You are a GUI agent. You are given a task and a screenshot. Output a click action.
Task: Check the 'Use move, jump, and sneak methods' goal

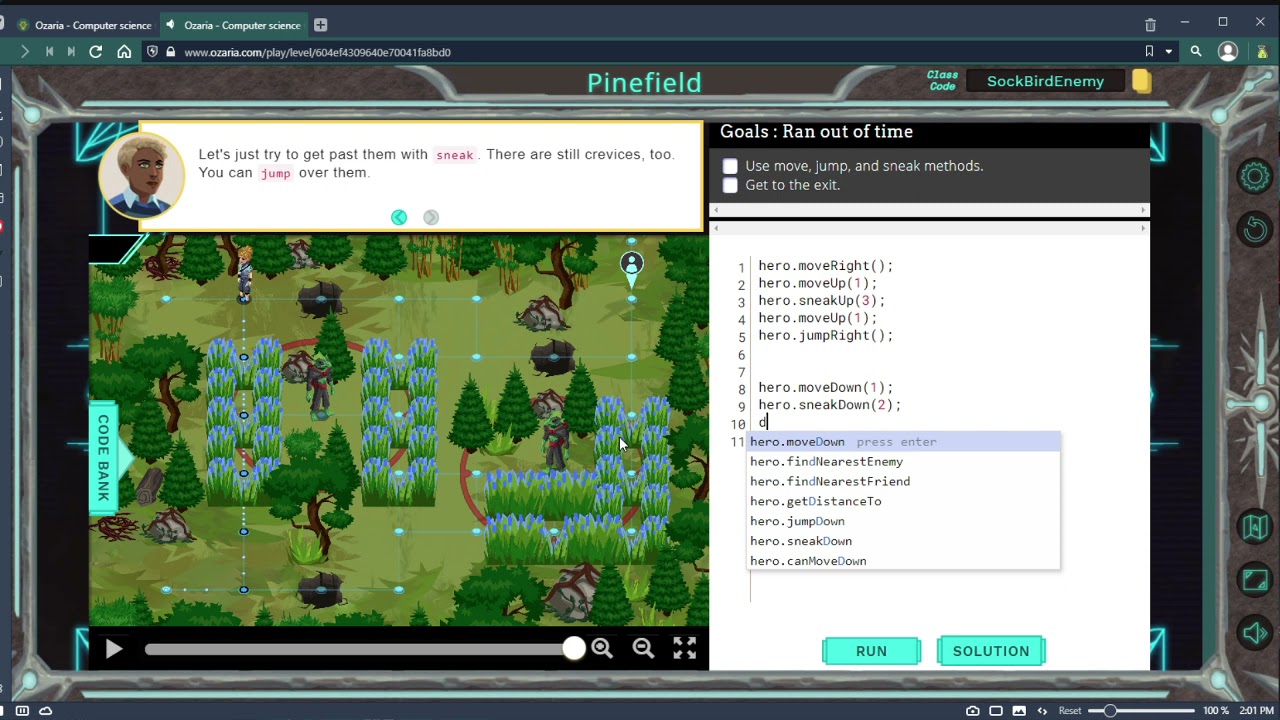[730, 166]
